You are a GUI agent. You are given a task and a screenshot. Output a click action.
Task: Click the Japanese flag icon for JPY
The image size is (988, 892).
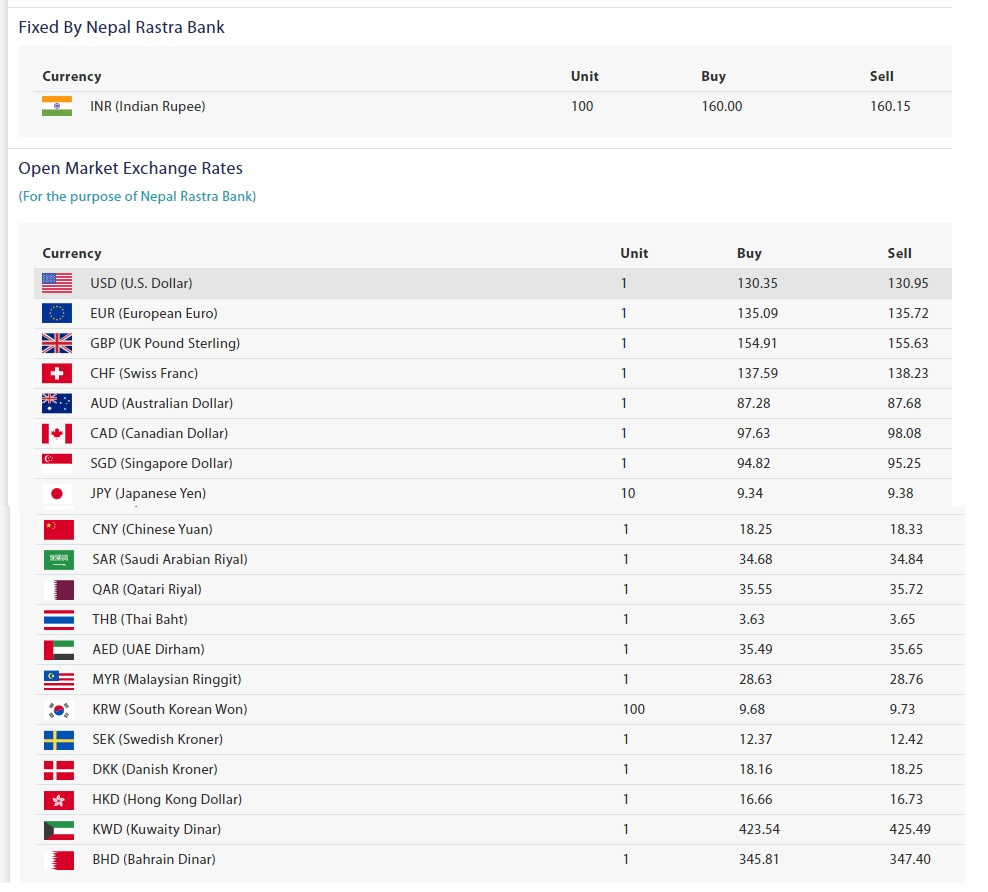(57, 494)
